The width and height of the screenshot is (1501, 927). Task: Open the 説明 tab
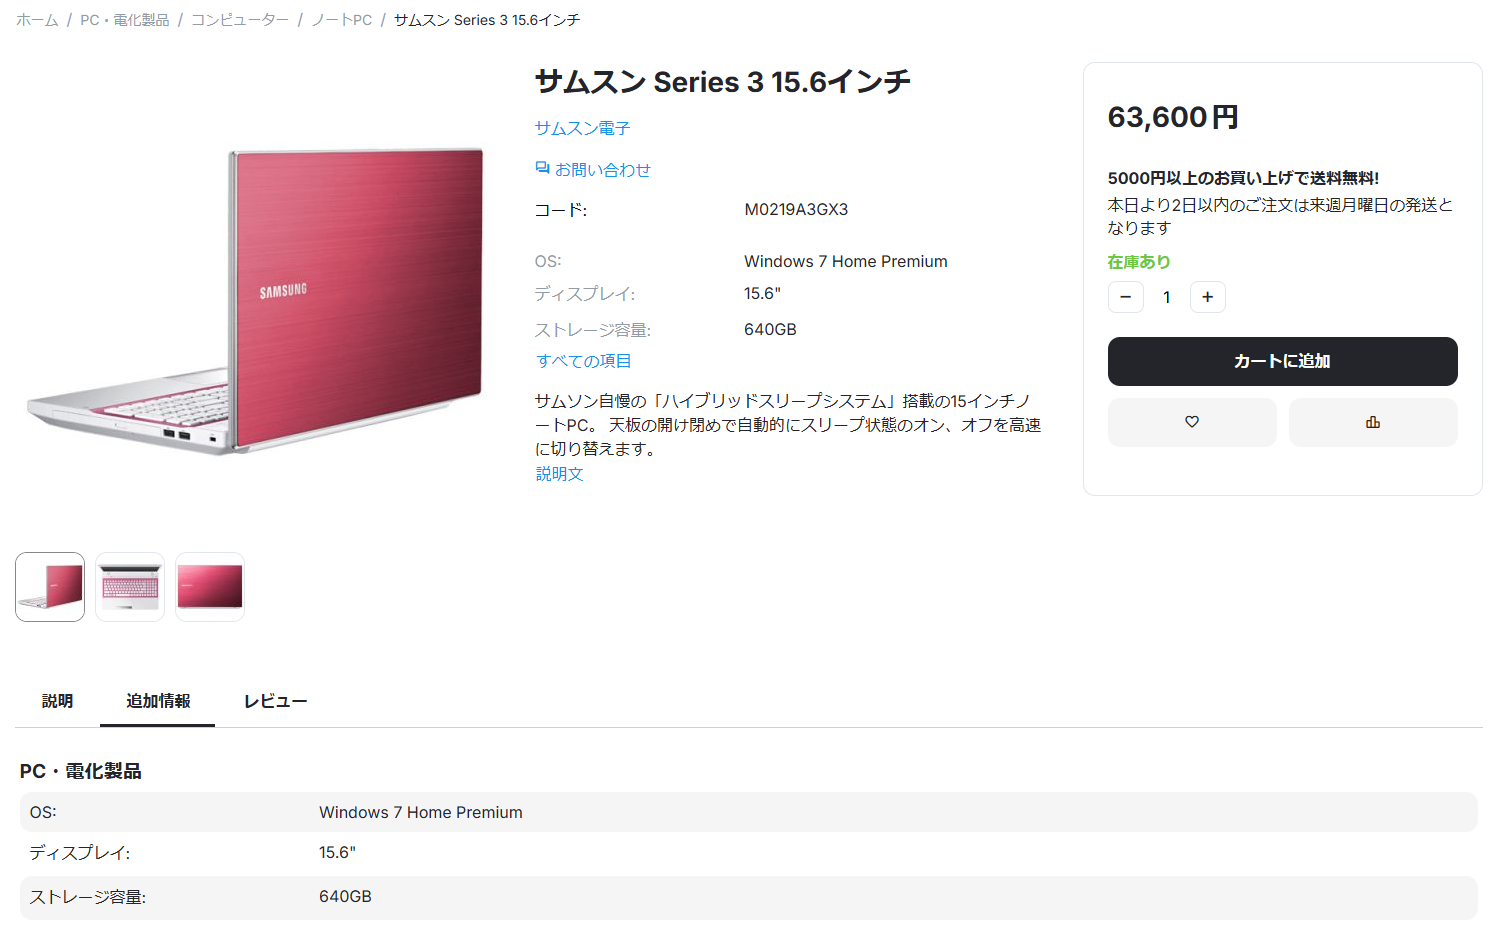point(57,701)
